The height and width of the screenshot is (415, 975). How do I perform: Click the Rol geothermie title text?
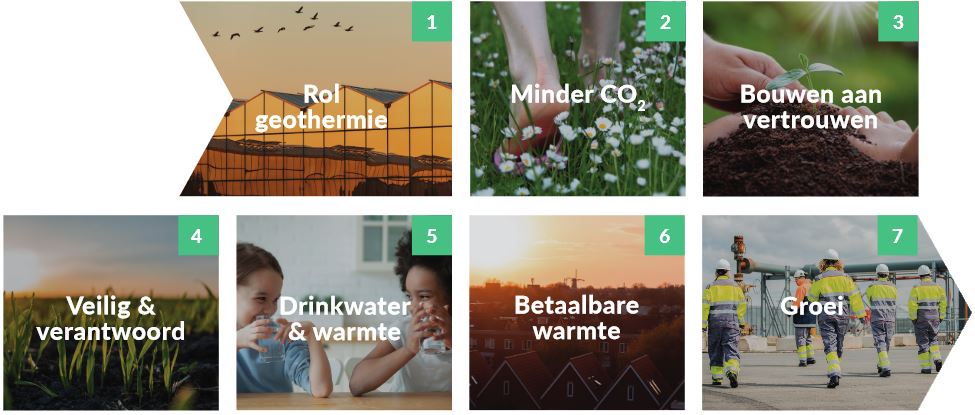coord(321,108)
